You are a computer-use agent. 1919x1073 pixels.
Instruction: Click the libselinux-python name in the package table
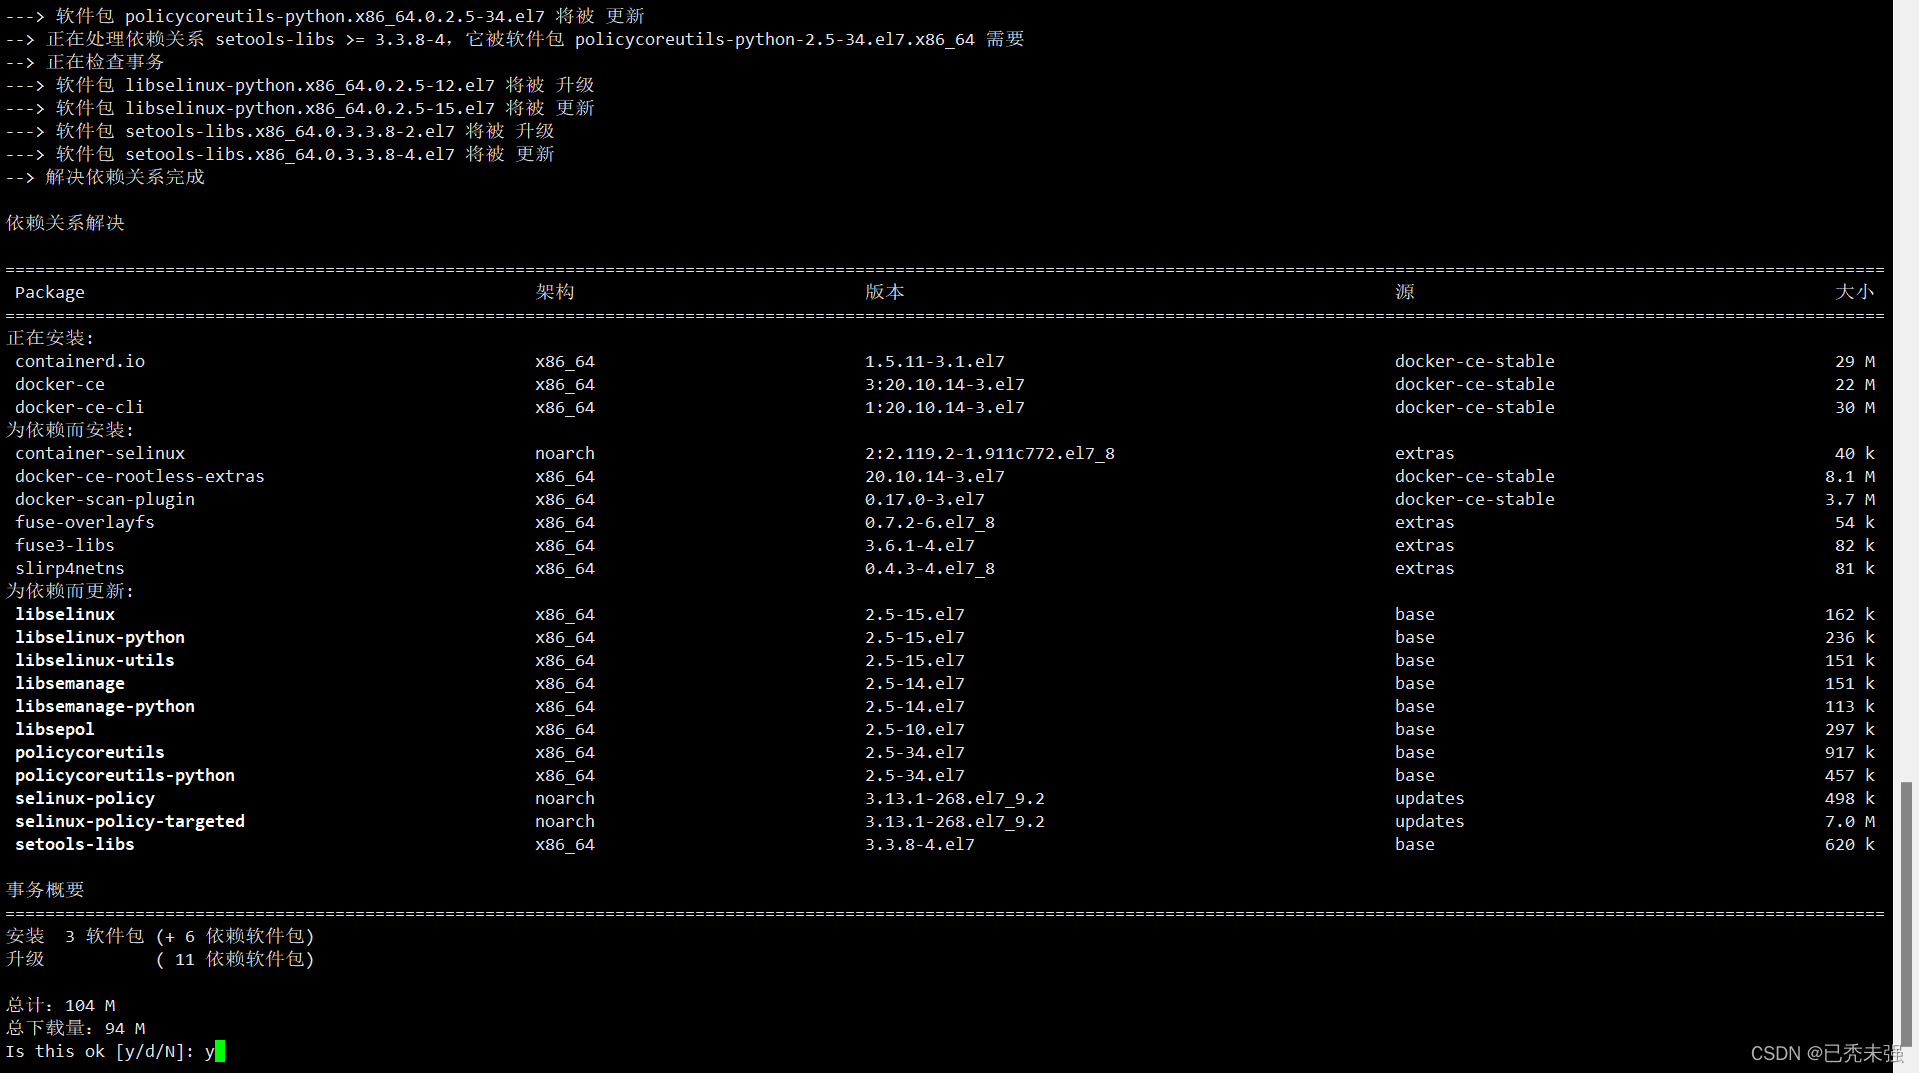[100, 637]
